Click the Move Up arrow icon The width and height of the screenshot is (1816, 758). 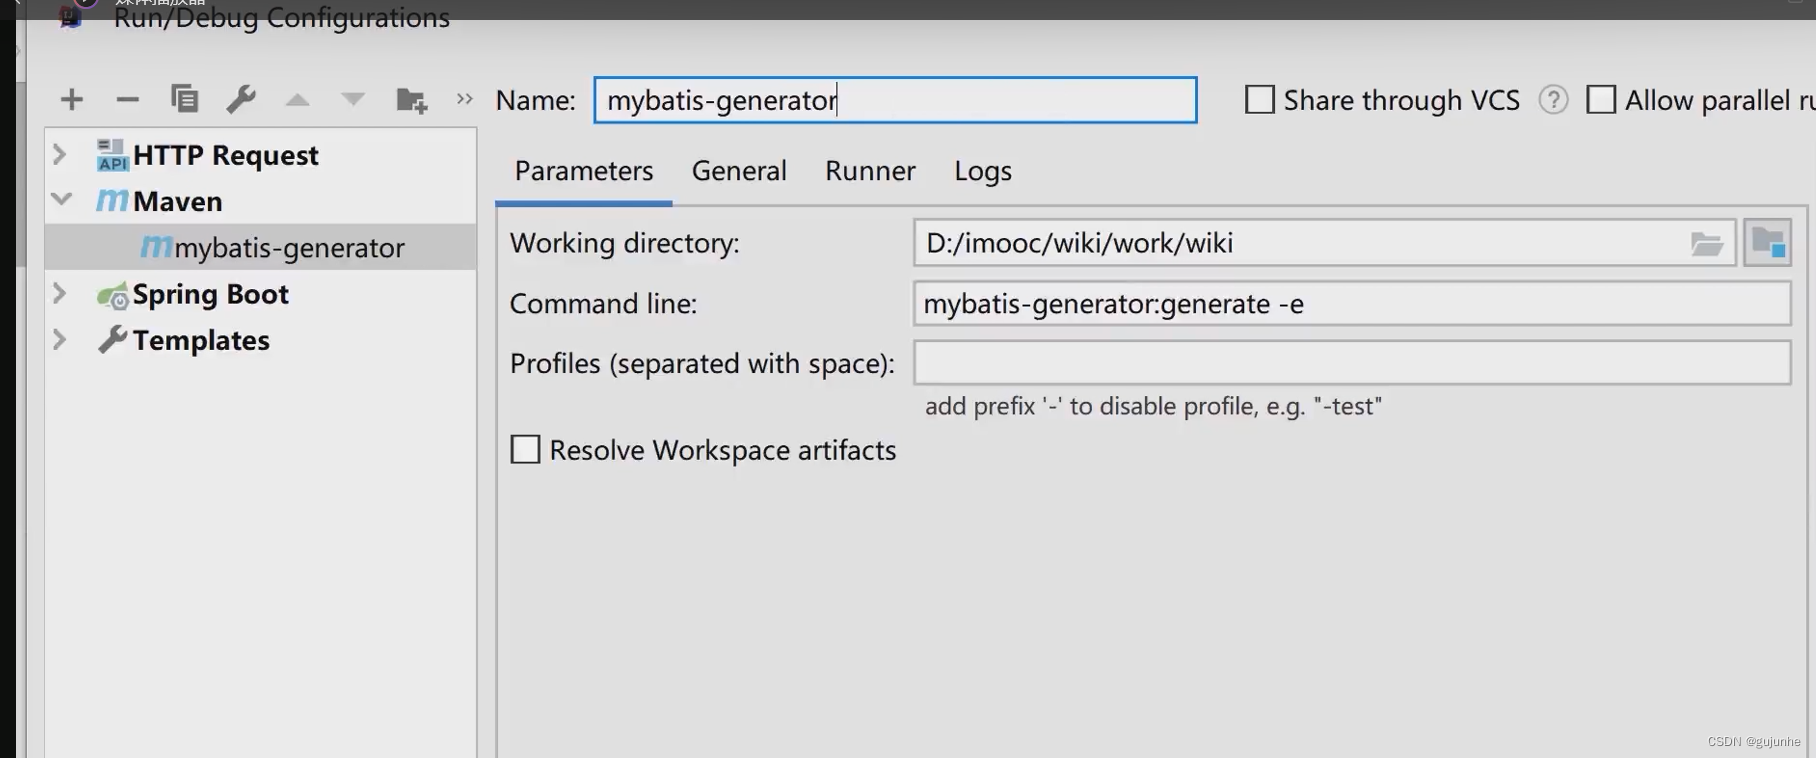297,100
